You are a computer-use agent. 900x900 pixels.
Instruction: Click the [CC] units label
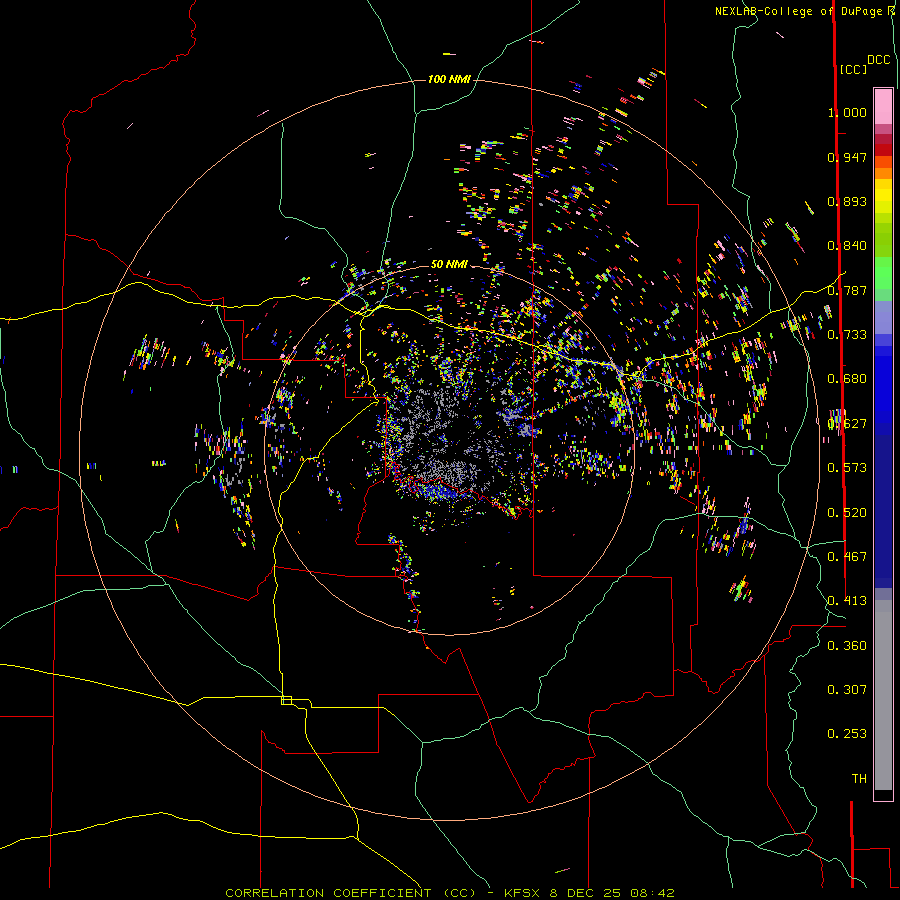point(853,69)
